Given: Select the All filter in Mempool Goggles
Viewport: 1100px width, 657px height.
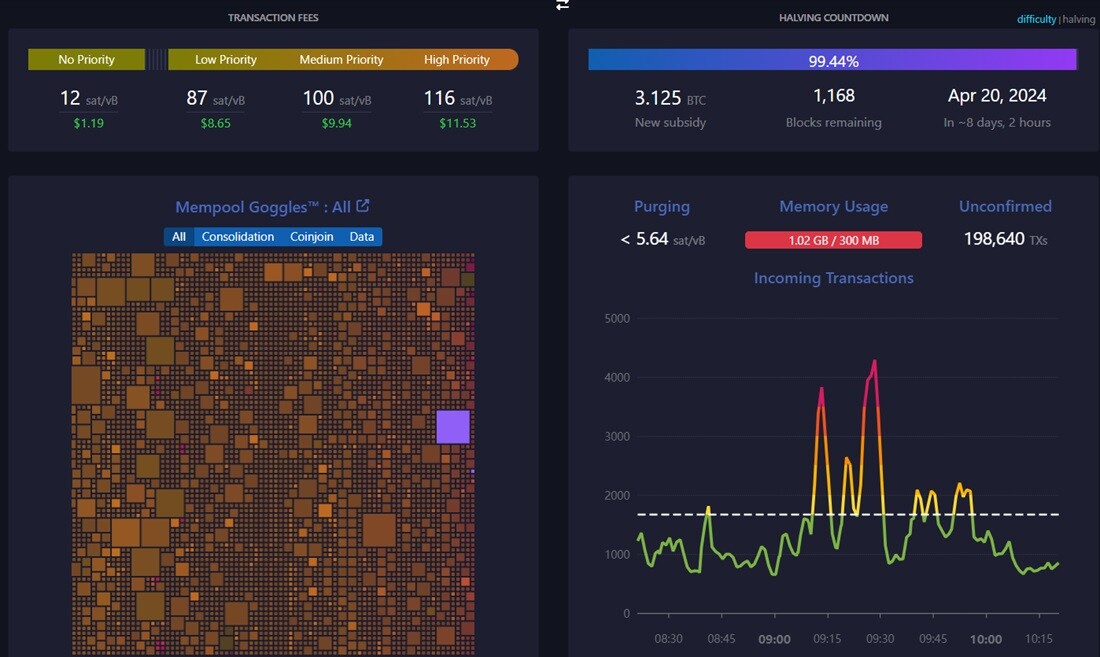Looking at the screenshot, I should [x=179, y=237].
